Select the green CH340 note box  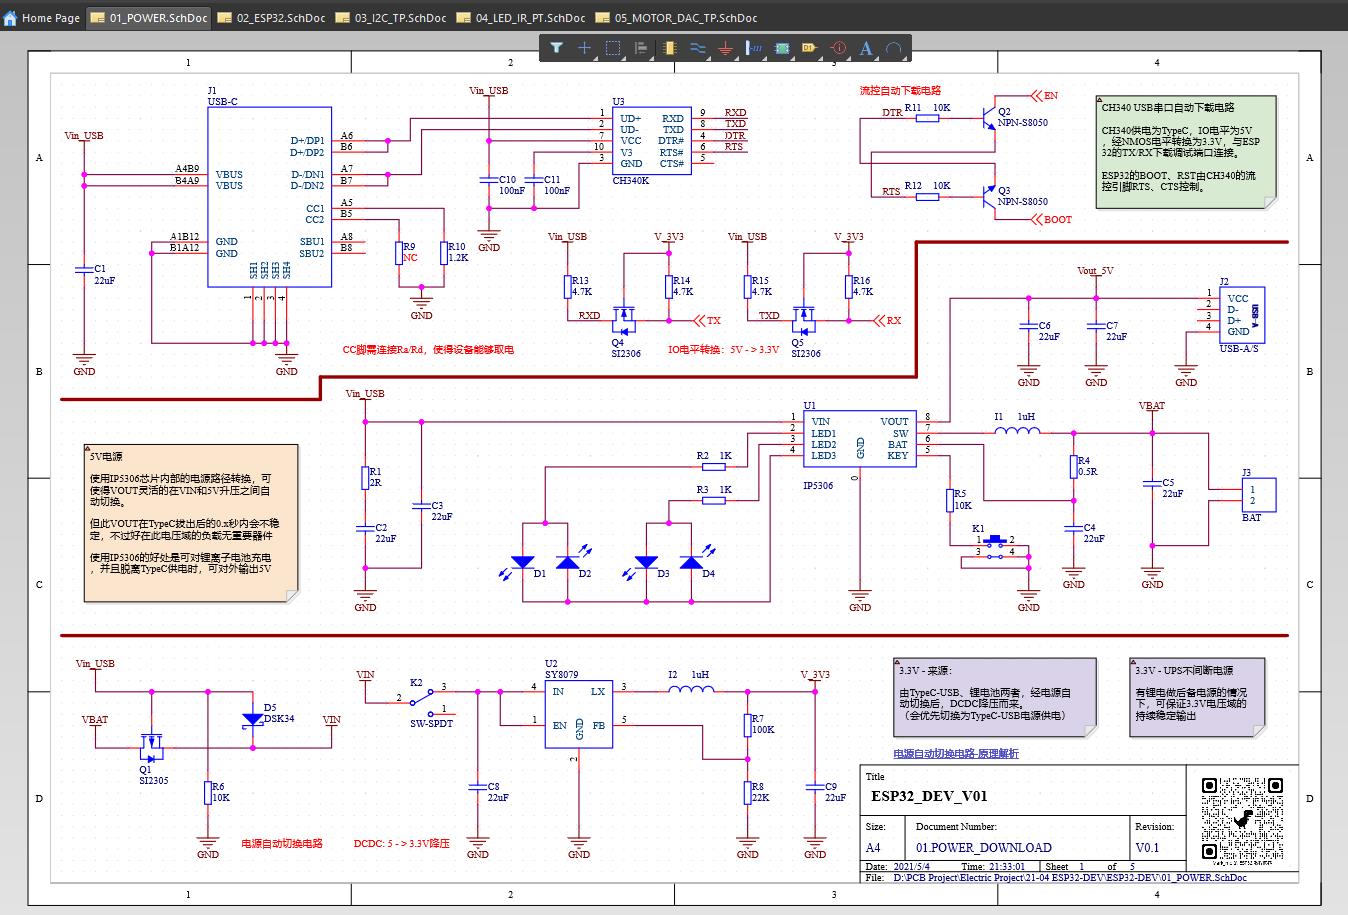pos(1186,152)
